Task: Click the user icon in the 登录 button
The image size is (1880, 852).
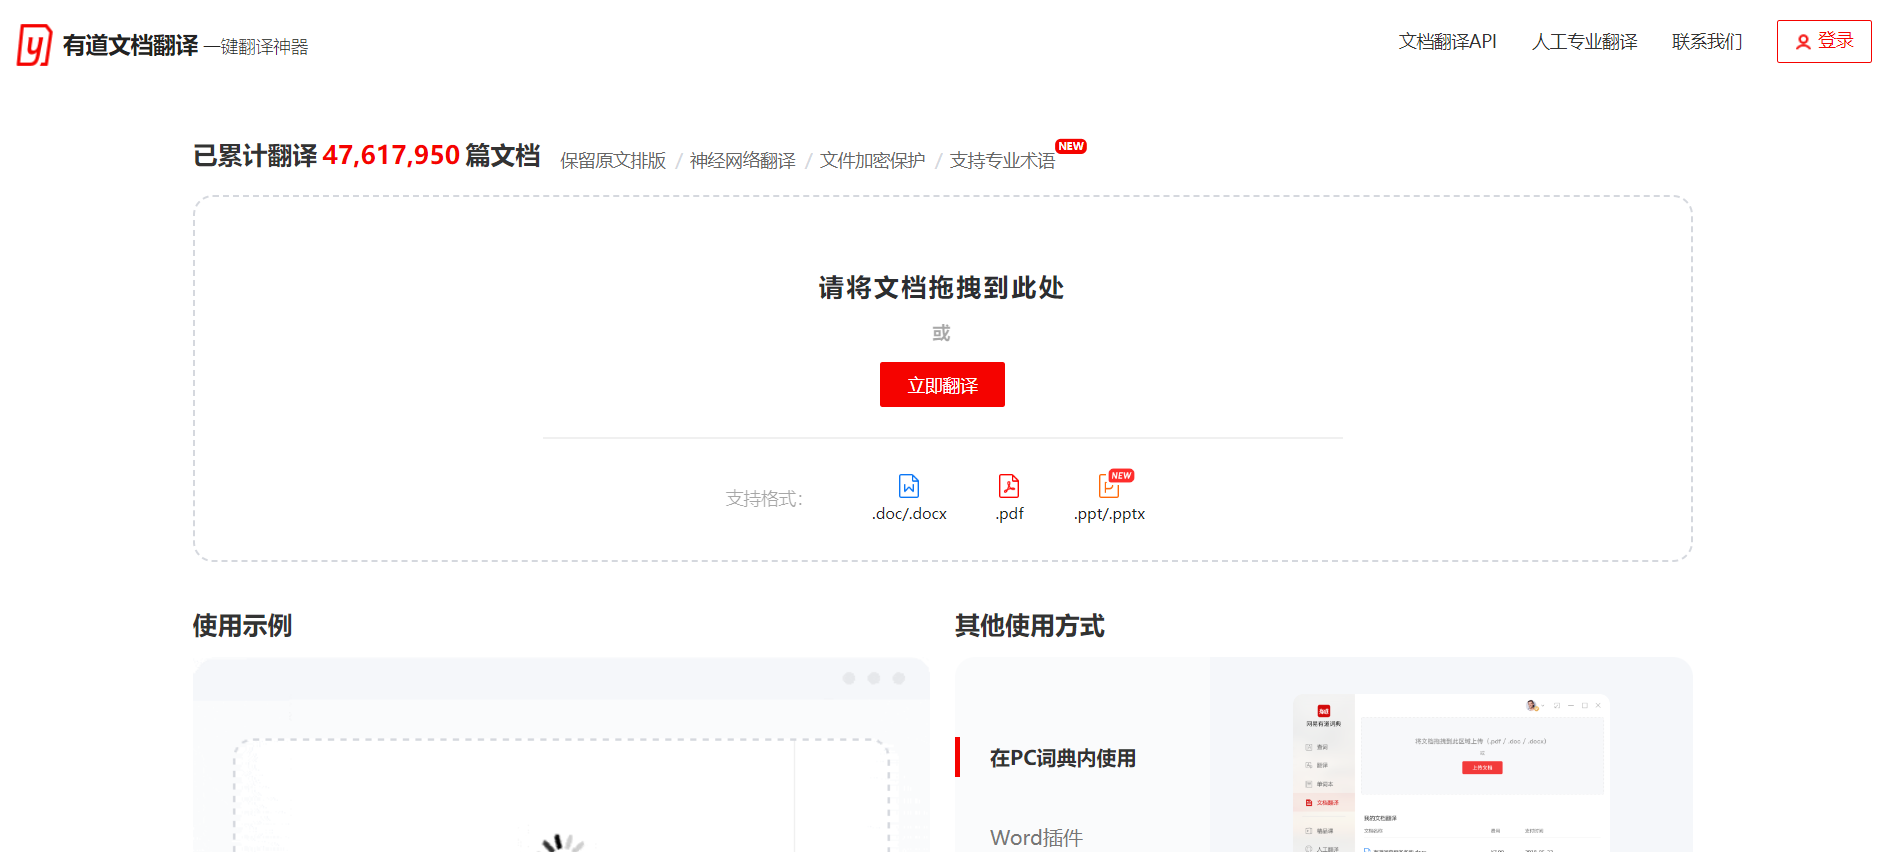Action: (x=1803, y=42)
